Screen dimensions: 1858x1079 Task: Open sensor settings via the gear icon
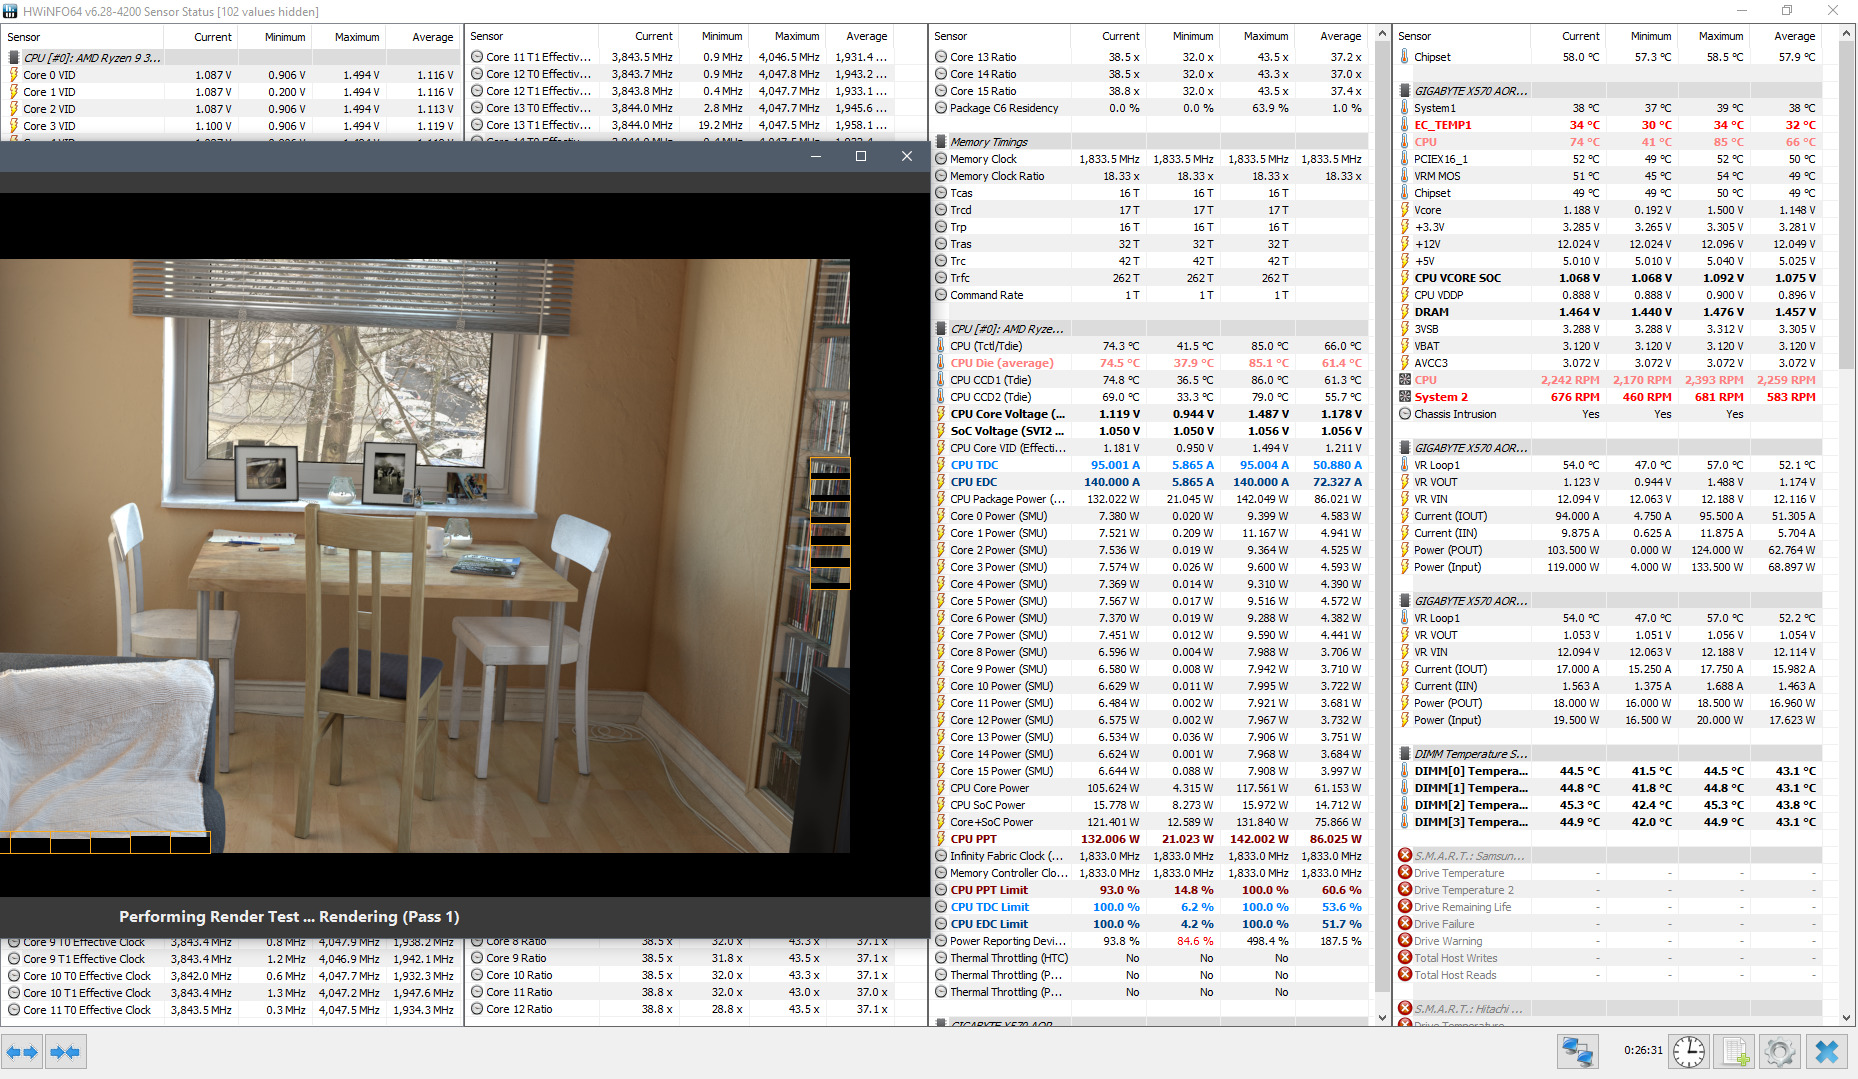[1780, 1052]
